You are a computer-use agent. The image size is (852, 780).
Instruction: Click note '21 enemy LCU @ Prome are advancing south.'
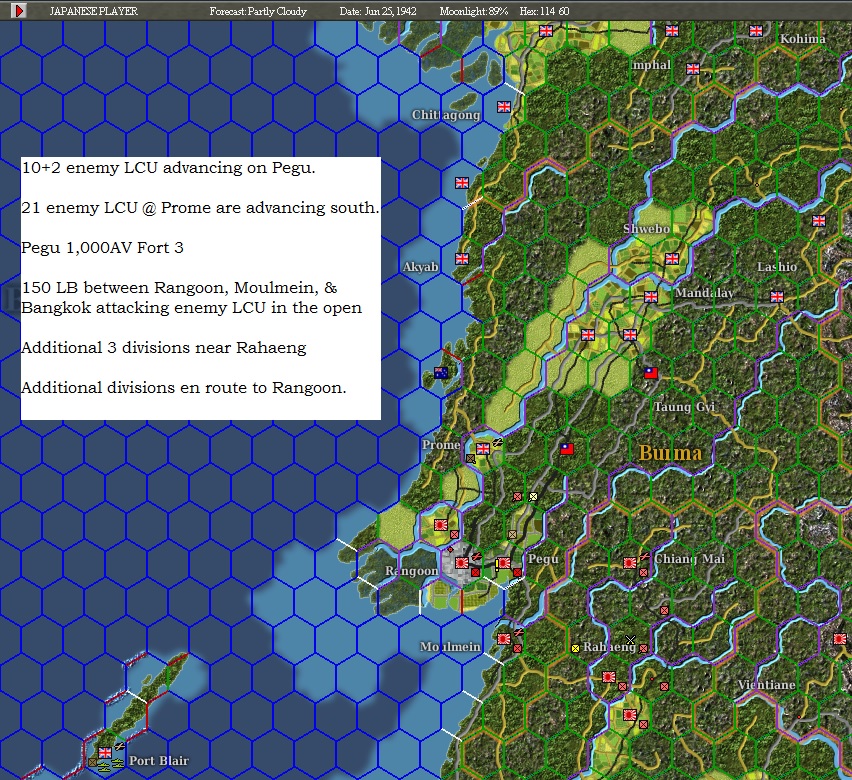click(201, 208)
